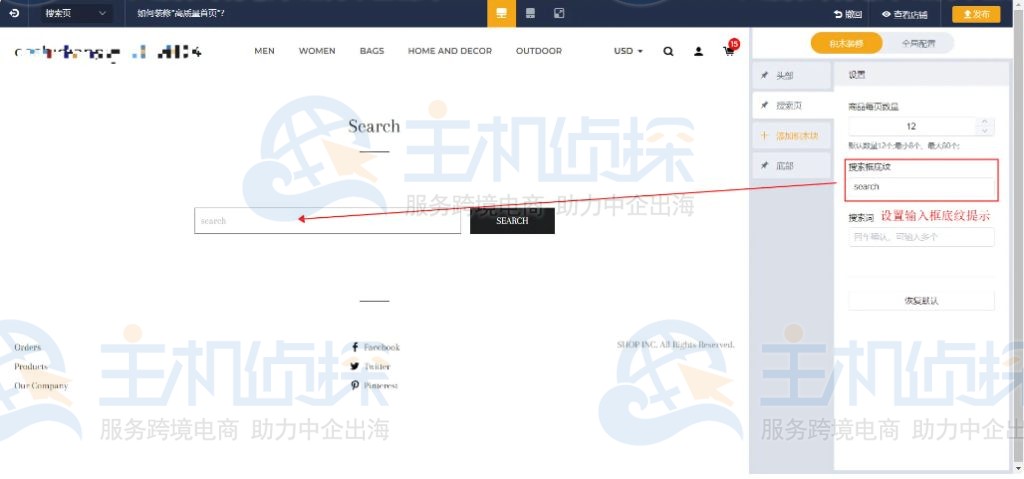Click the search text input on page

[x=327, y=221]
